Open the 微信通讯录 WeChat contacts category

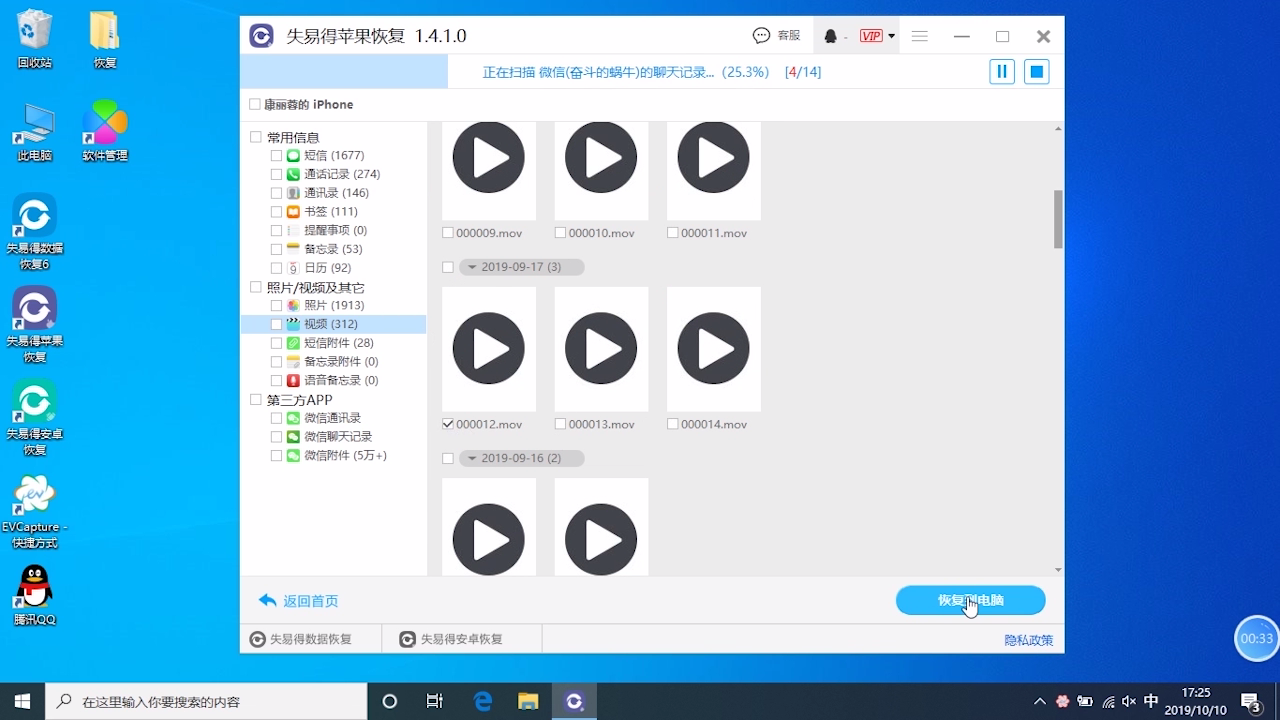(x=332, y=418)
